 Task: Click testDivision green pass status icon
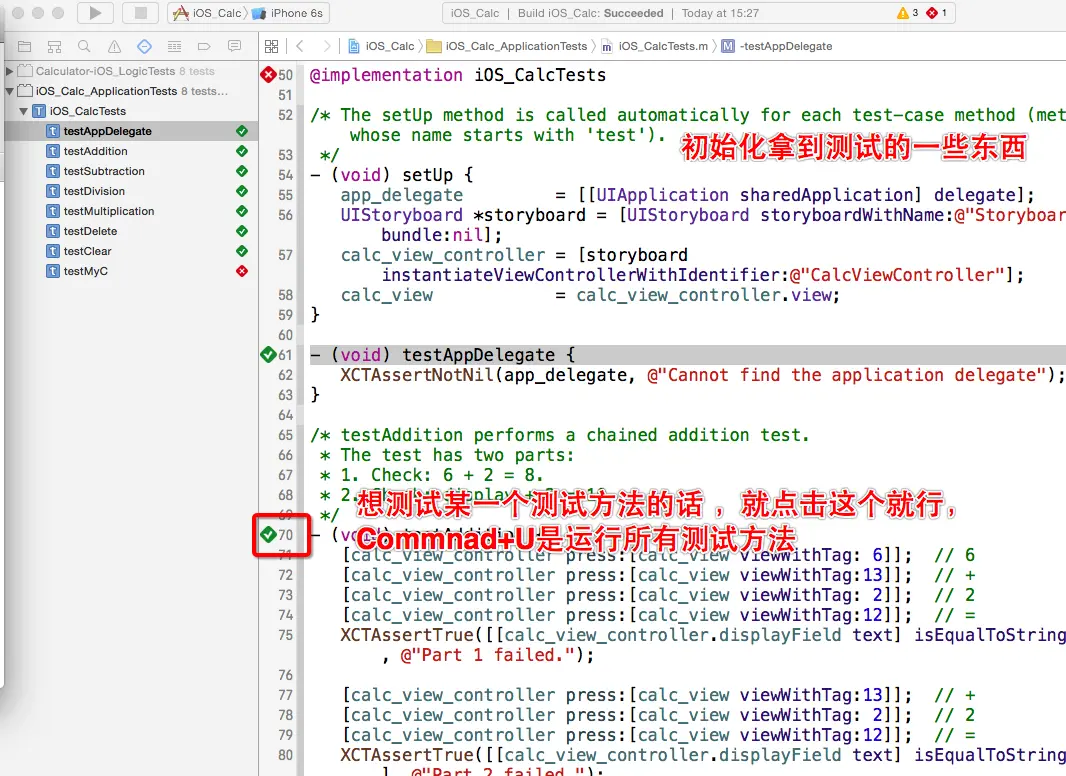click(x=242, y=191)
